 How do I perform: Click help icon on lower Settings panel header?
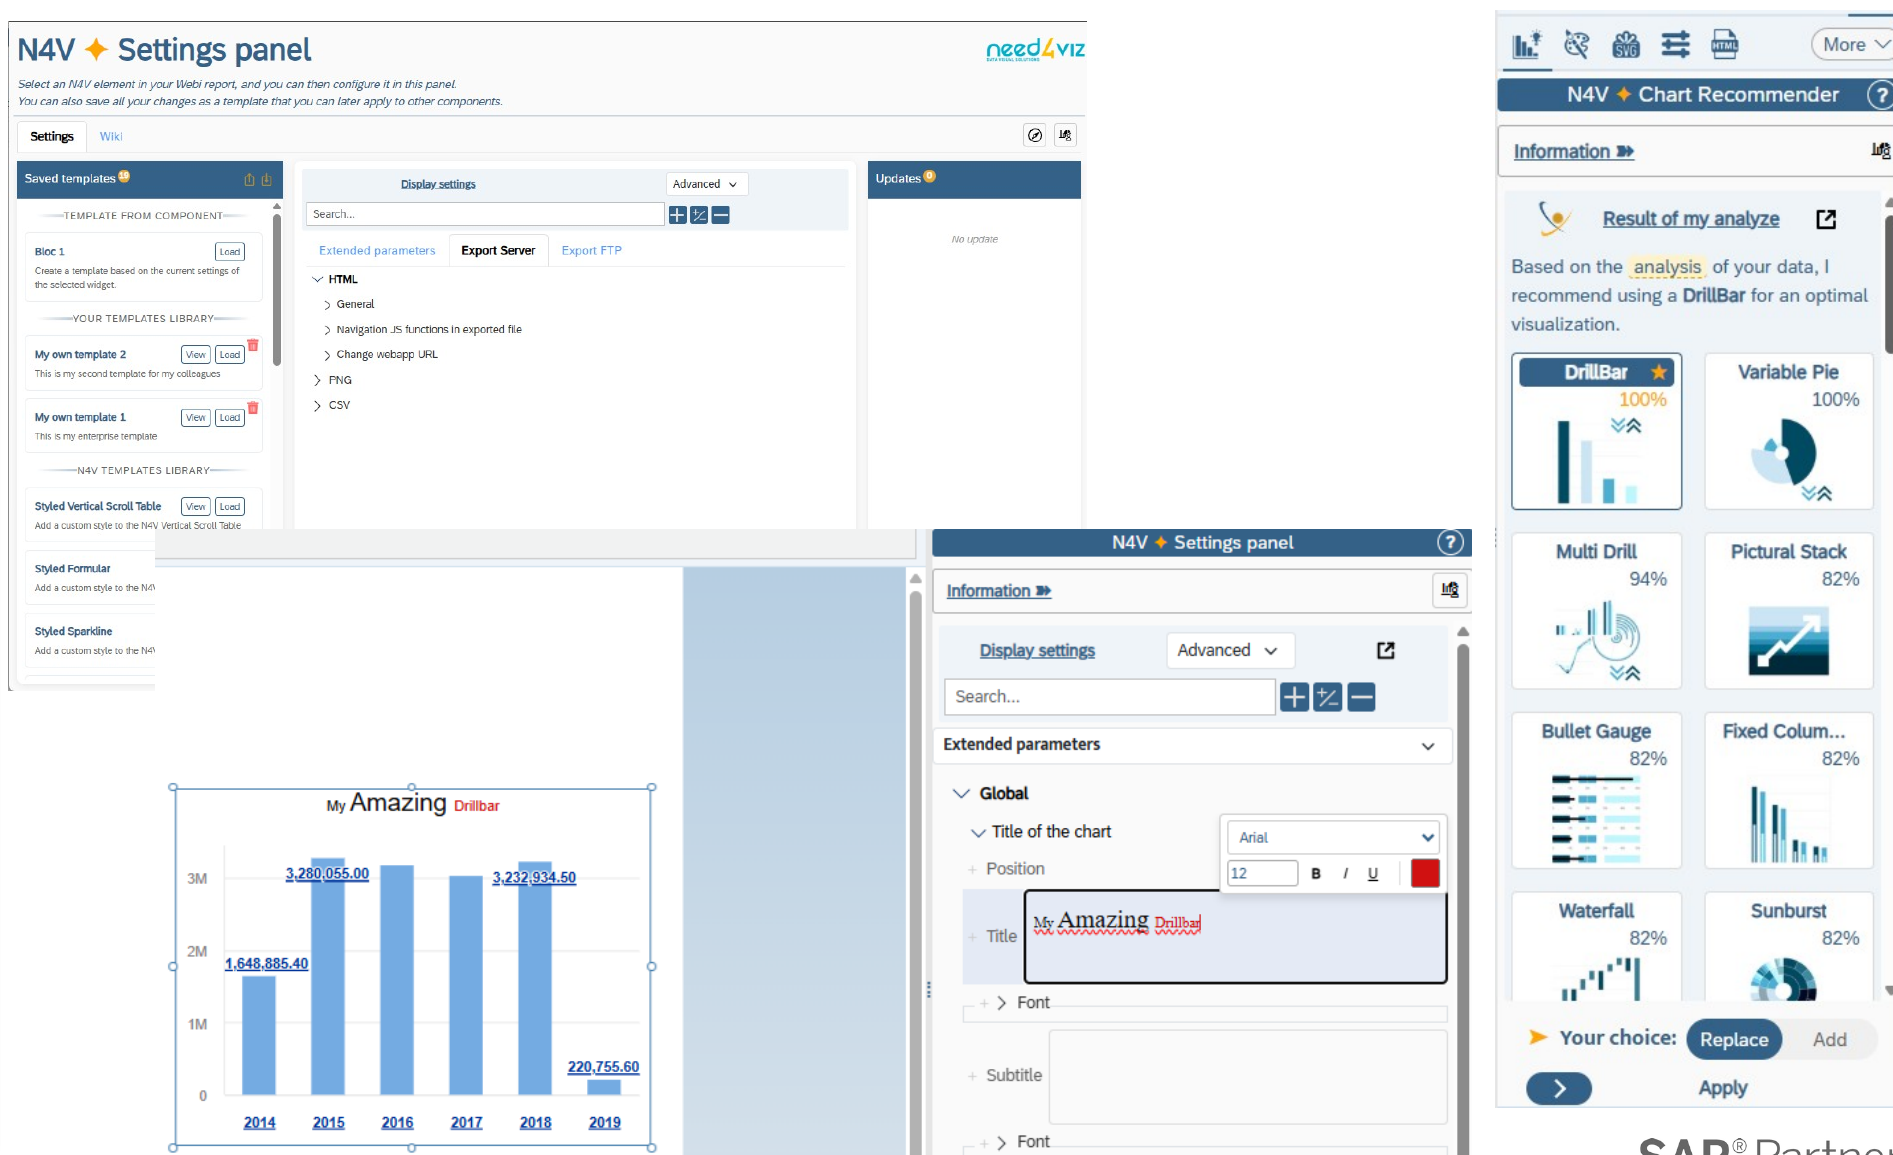click(1450, 542)
